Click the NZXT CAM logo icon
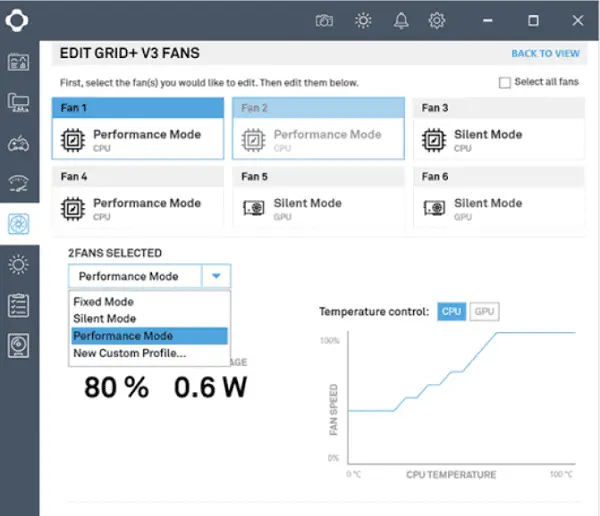The image size is (600, 516). [x=17, y=20]
